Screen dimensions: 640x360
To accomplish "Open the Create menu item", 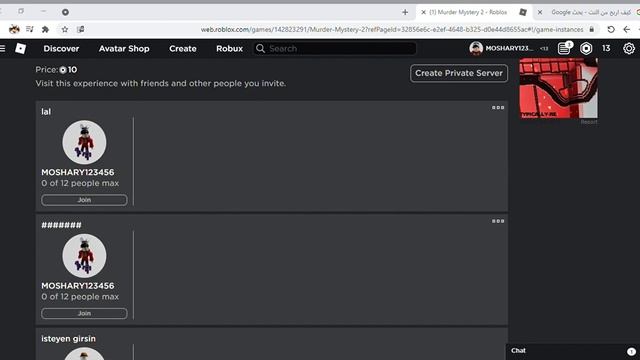I will coord(183,49).
